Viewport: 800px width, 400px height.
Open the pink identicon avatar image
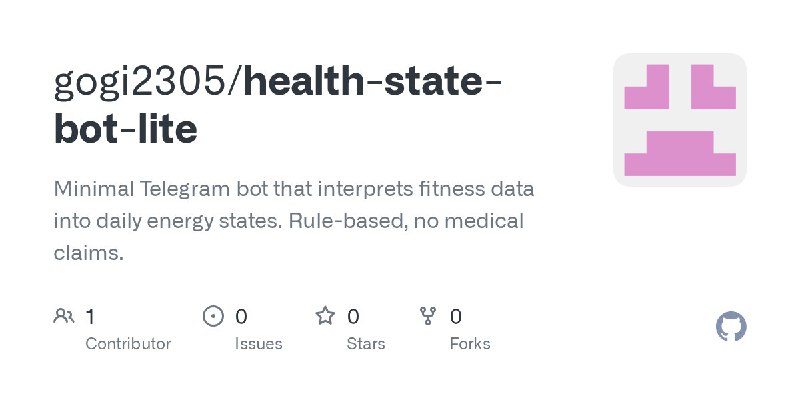(680, 120)
